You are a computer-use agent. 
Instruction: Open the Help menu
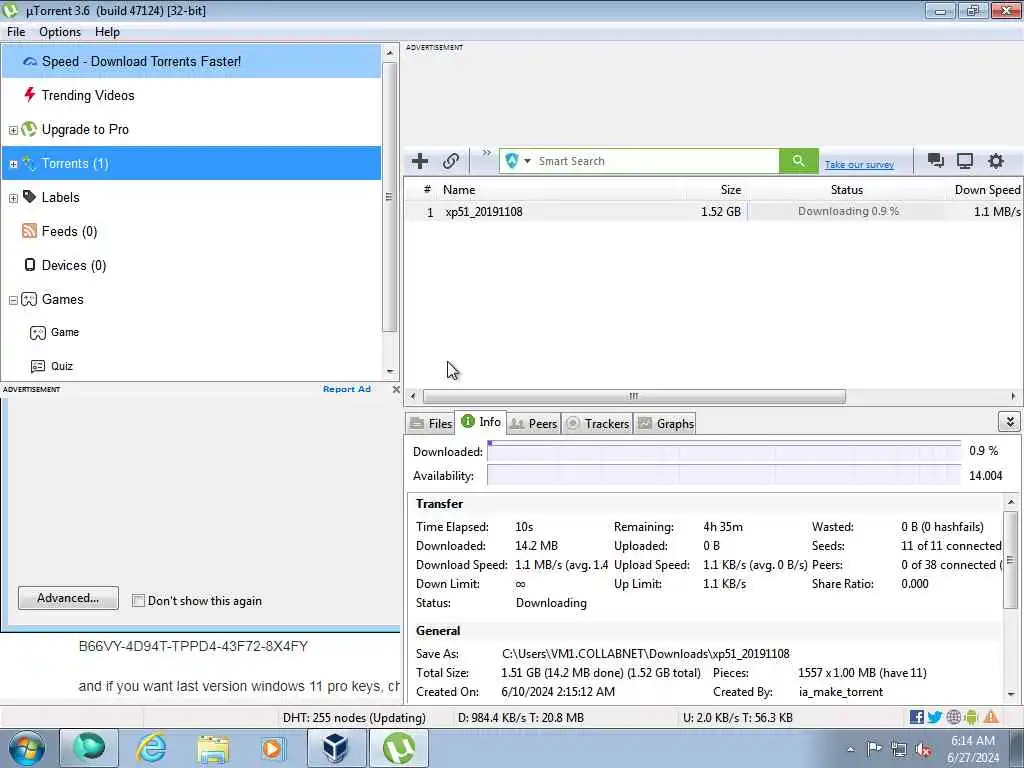tap(107, 32)
